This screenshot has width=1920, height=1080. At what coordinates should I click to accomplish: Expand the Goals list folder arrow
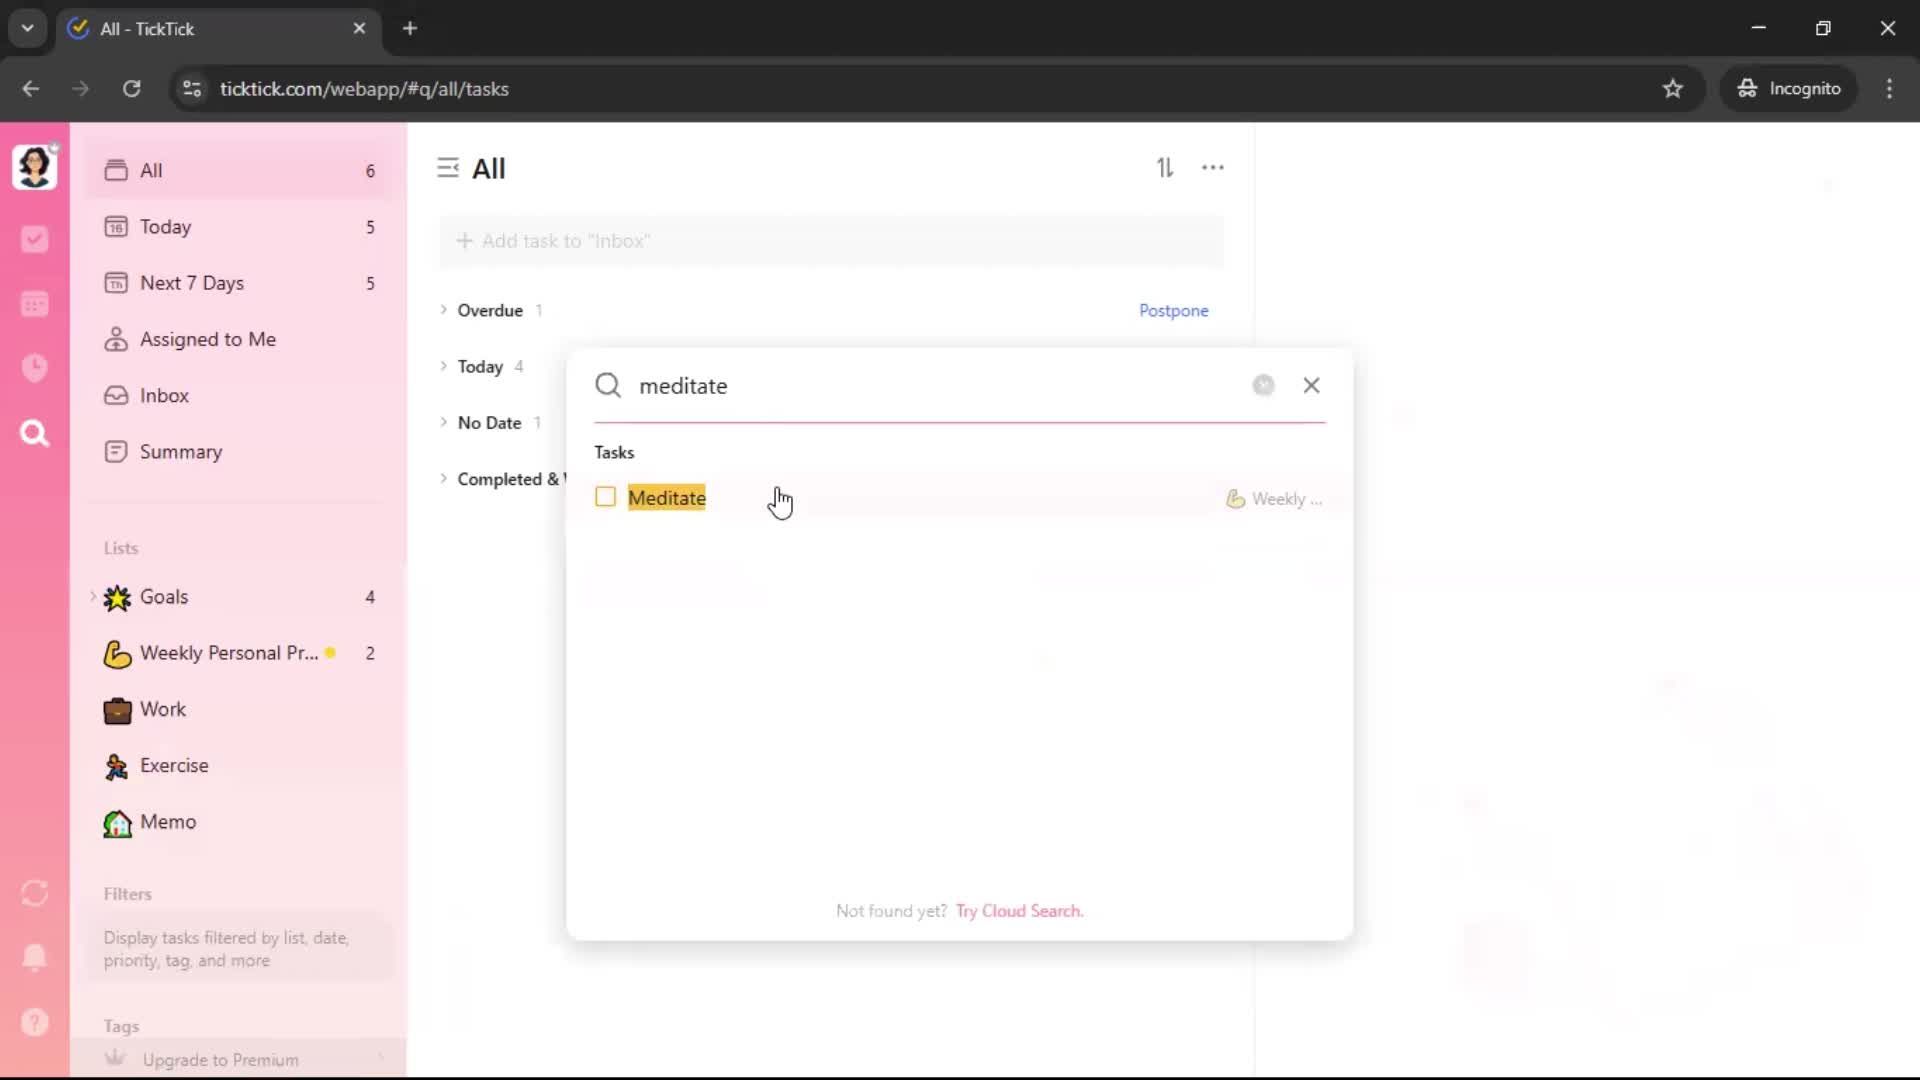pyautogui.click(x=93, y=597)
